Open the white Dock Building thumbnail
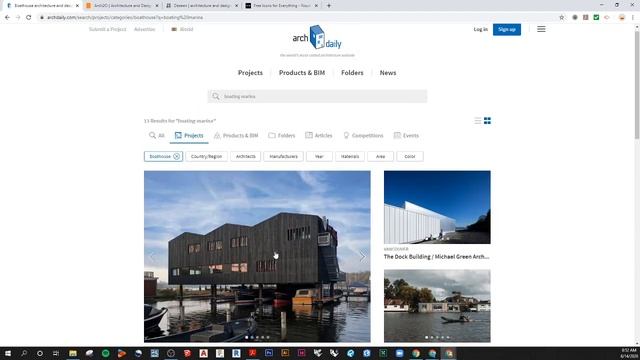This screenshot has height=360, width=640. (437, 207)
